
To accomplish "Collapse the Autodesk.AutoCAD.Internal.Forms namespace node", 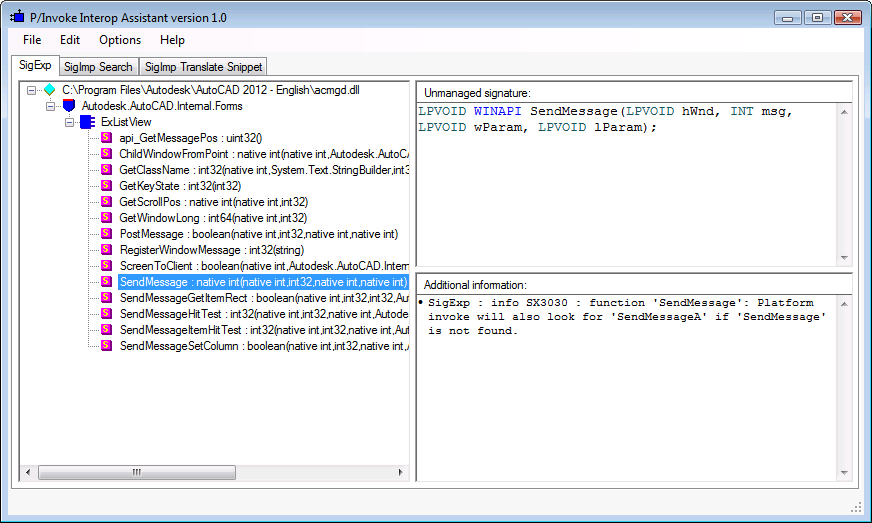I will (51, 106).
